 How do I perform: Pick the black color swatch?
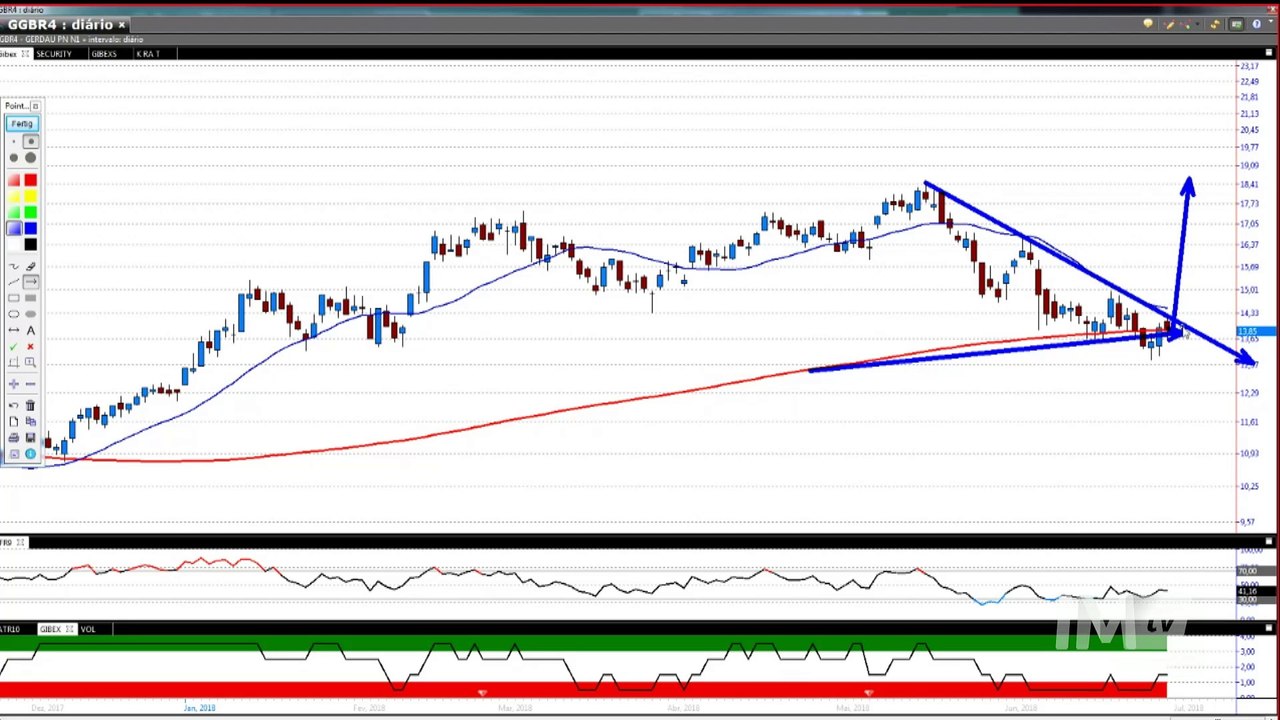click(x=30, y=244)
